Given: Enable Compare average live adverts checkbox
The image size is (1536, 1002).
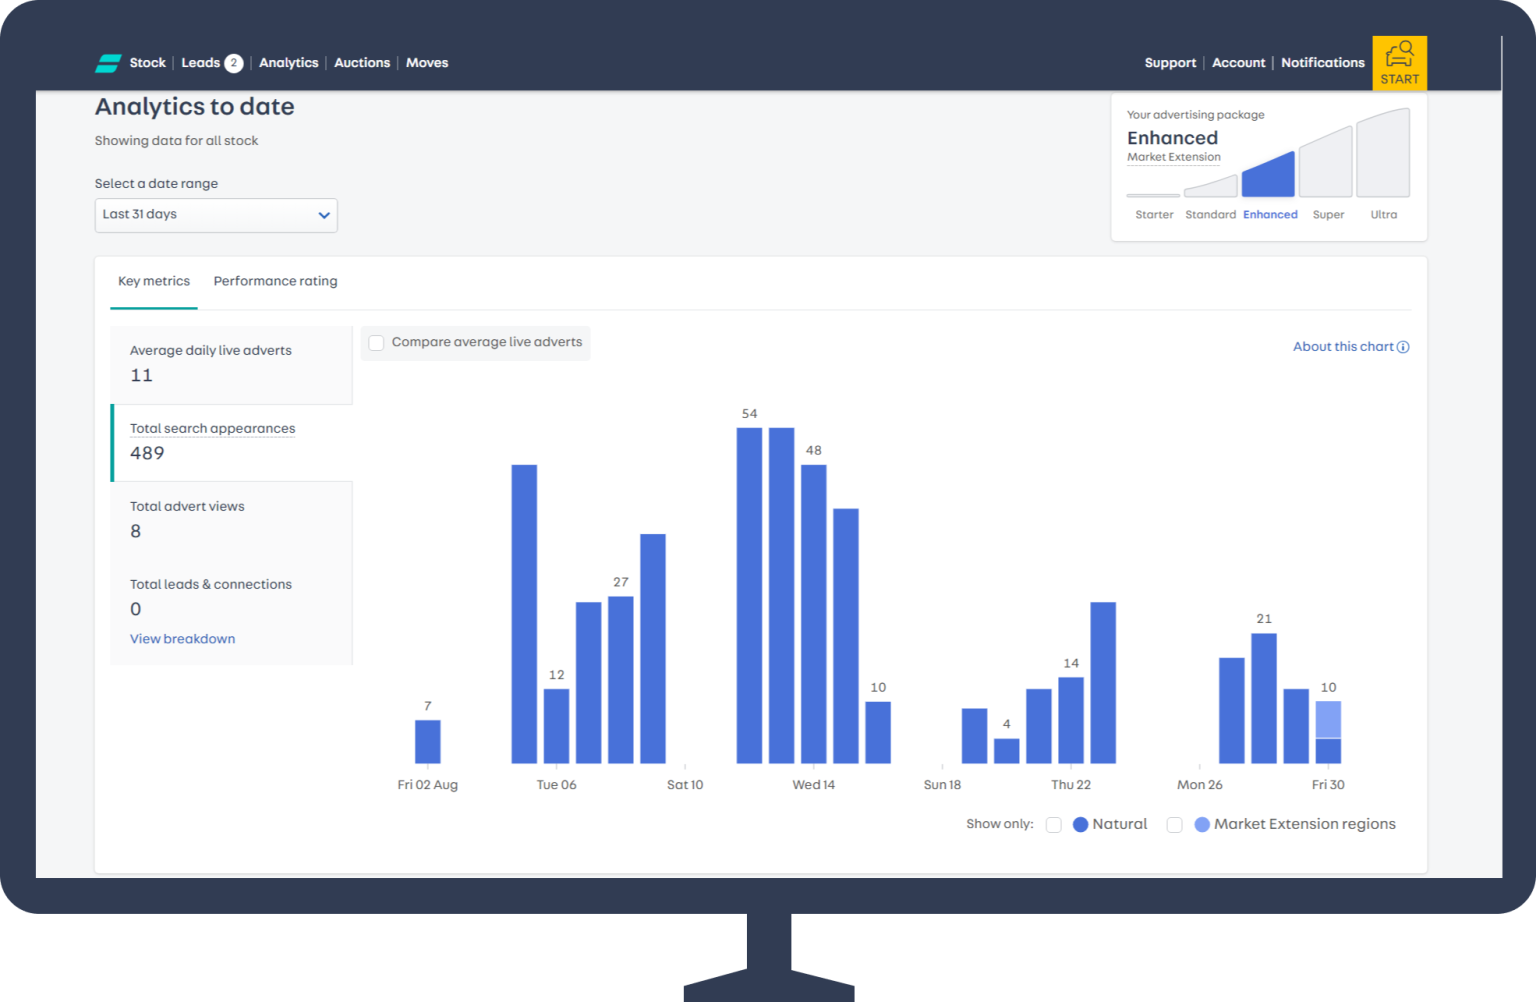Looking at the screenshot, I should click(x=377, y=343).
